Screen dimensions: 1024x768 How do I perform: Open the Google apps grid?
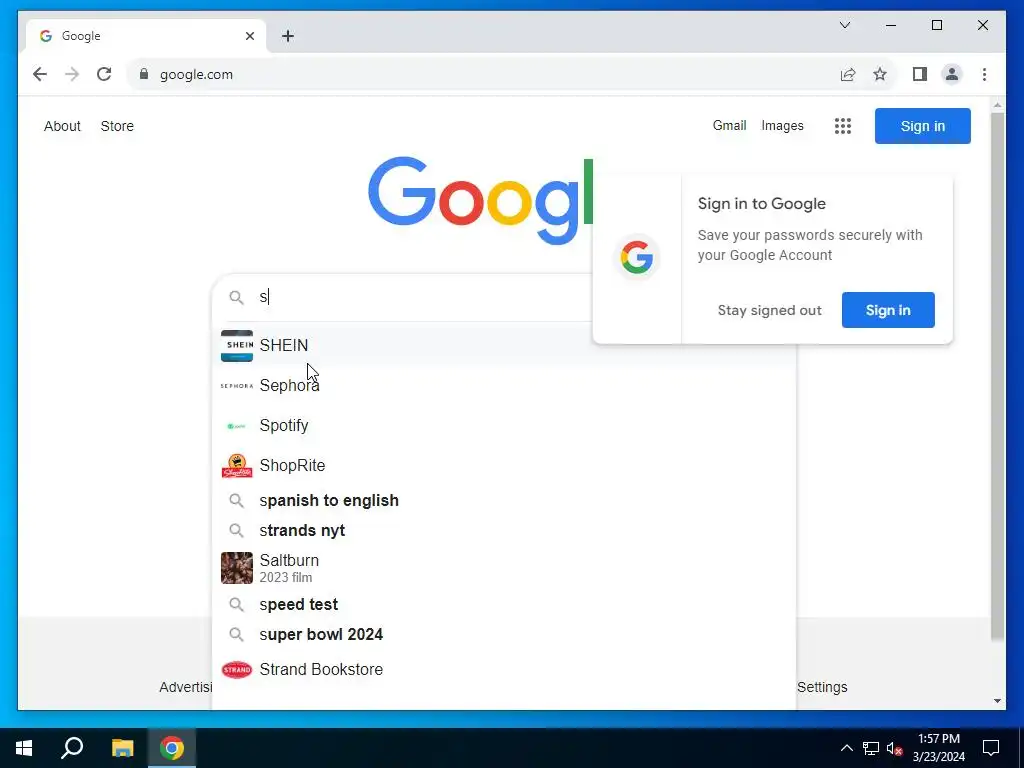(x=842, y=126)
